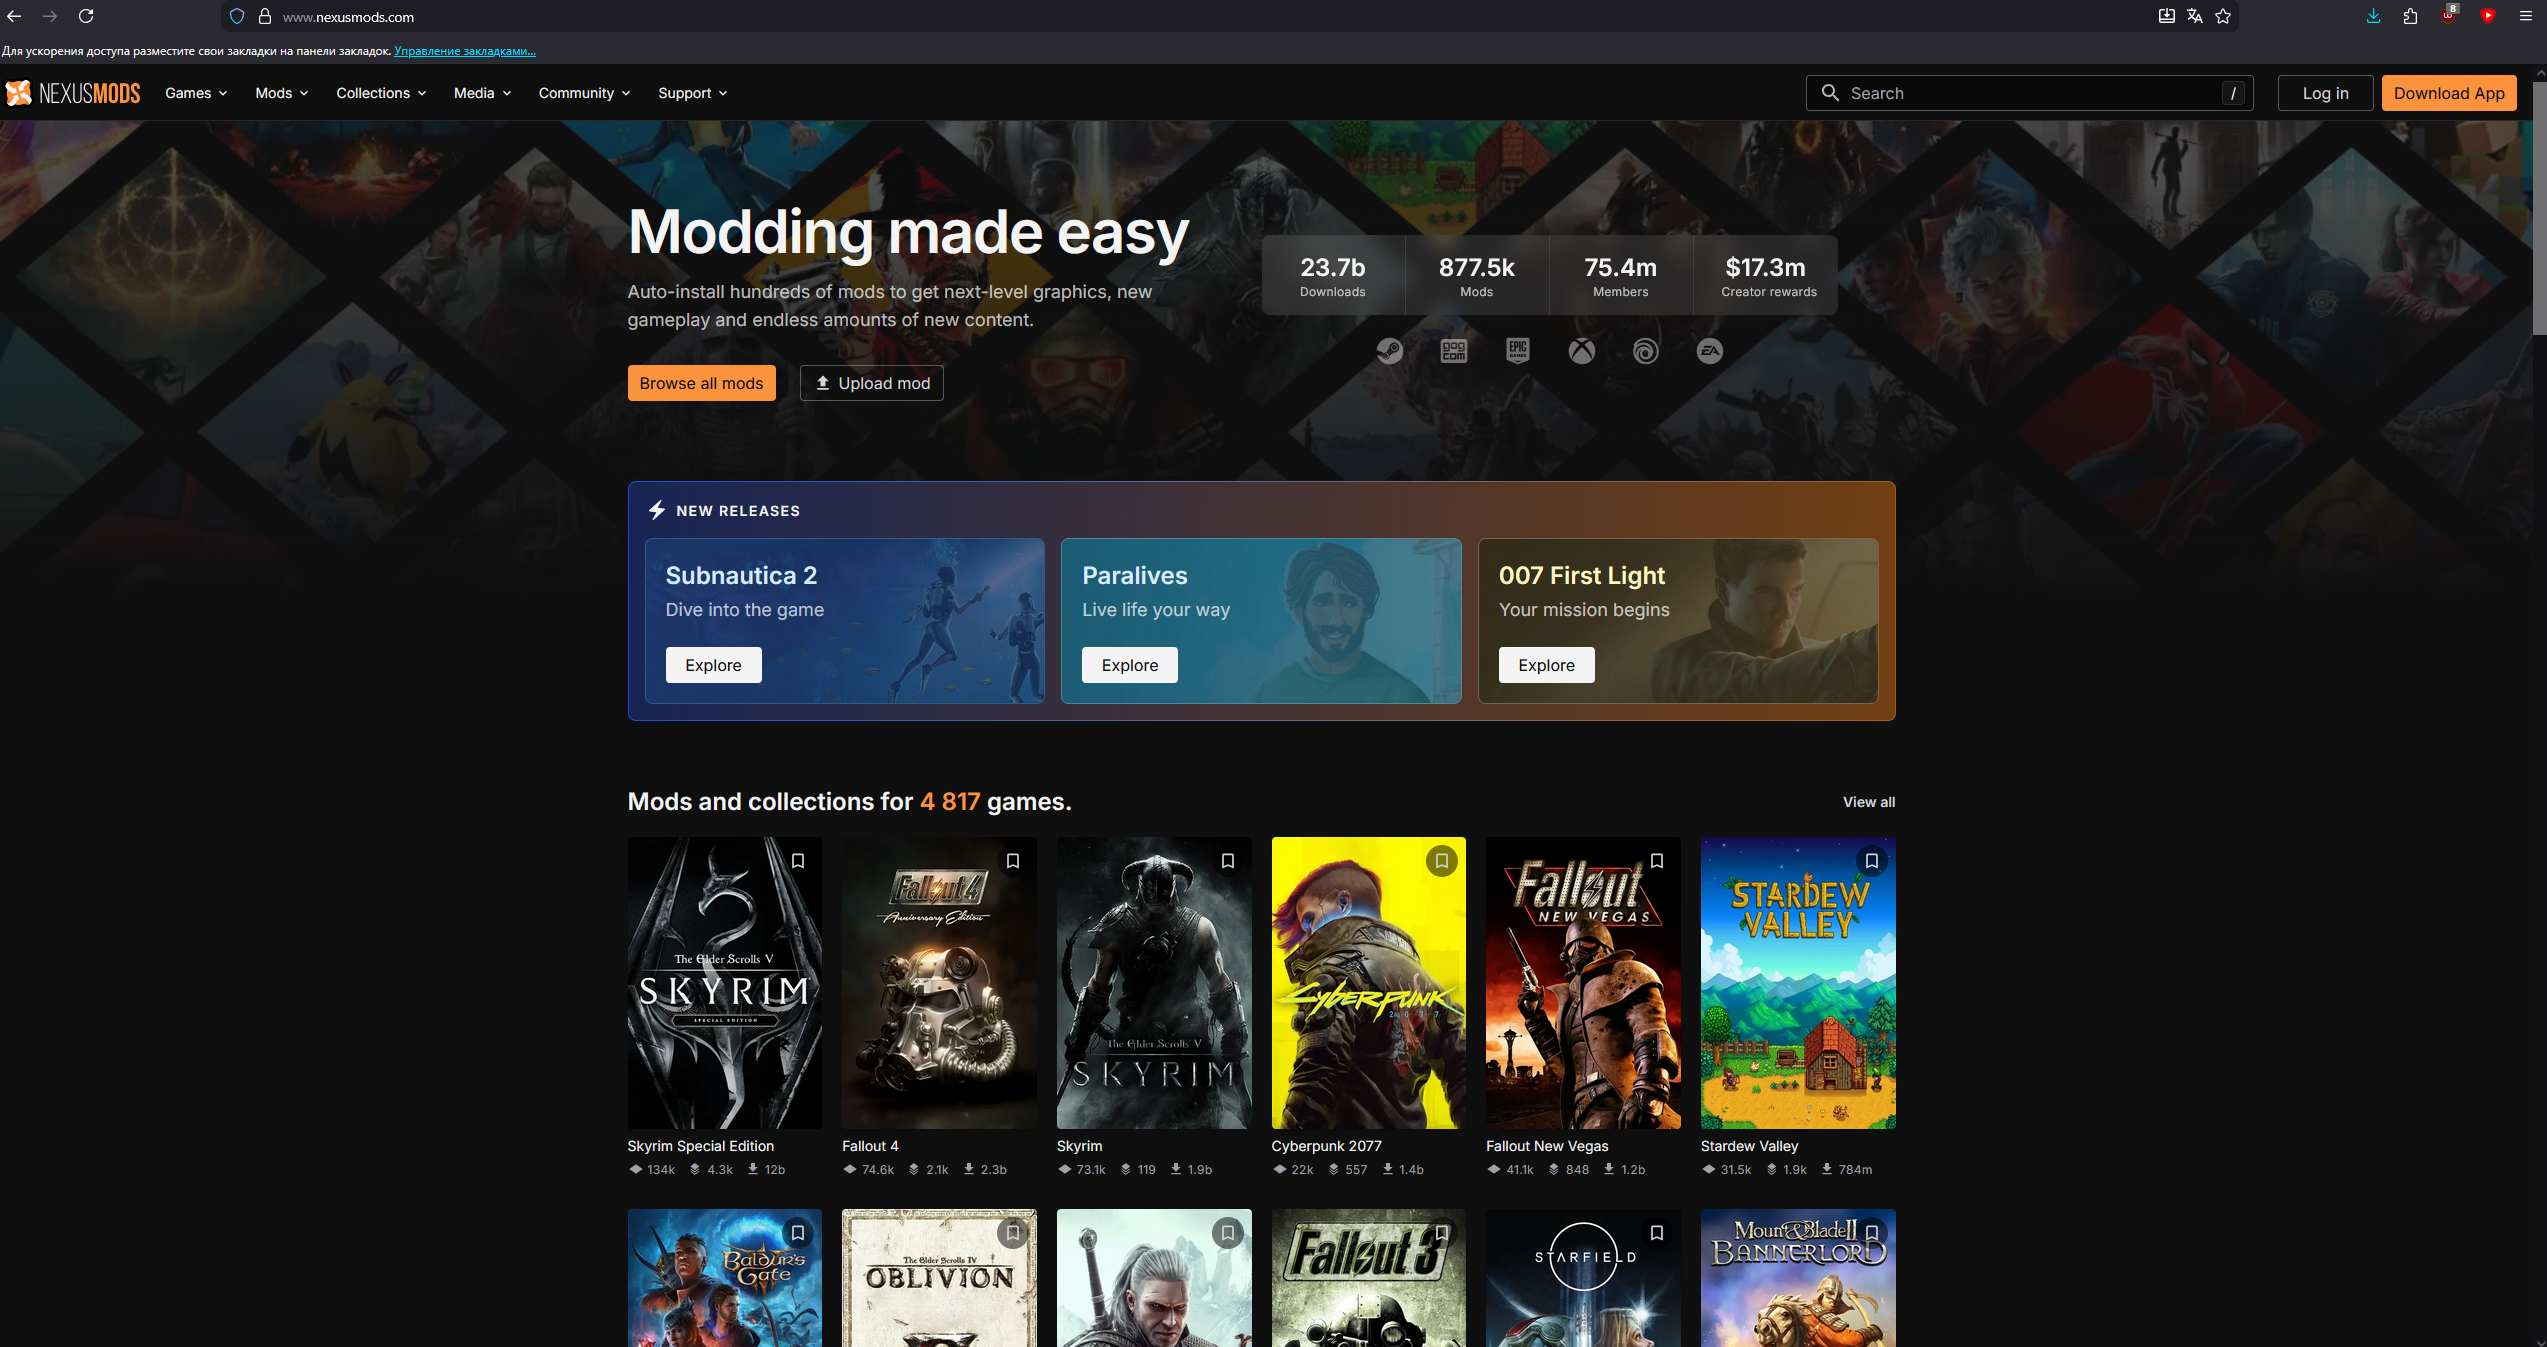Viewport: 2547px width, 1347px height.
Task: Toggle the bookmark on the Oblivion cover
Action: pyautogui.click(x=1013, y=1233)
